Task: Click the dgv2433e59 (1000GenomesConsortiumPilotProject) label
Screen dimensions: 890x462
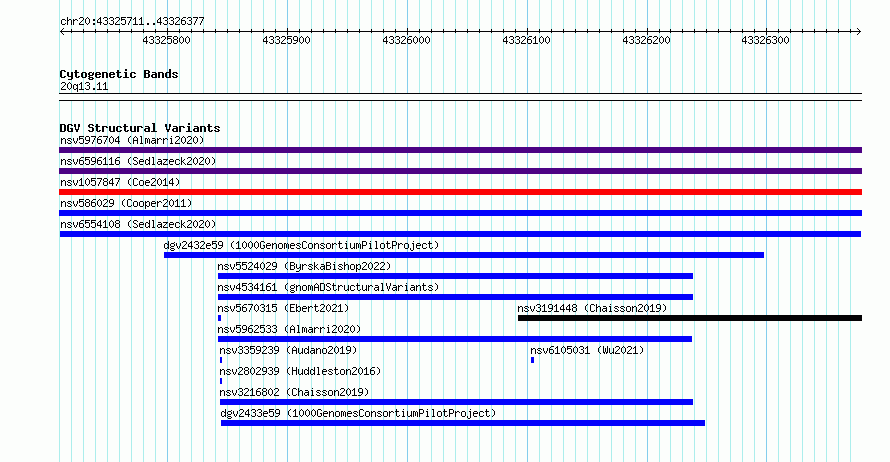Action: (x=358, y=413)
